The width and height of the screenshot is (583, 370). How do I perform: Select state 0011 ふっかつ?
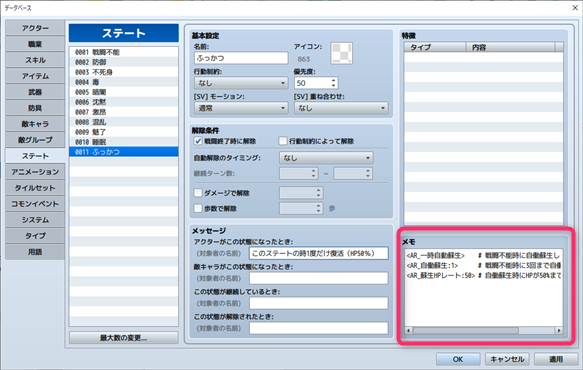pyautogui.click(x=123, y=152)
